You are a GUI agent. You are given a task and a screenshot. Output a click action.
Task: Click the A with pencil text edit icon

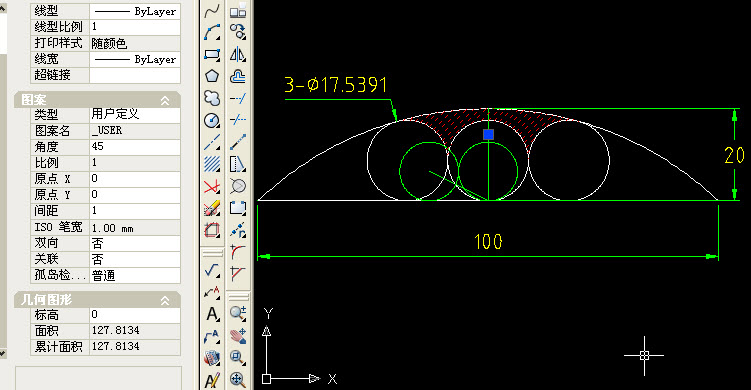[212, 380]
